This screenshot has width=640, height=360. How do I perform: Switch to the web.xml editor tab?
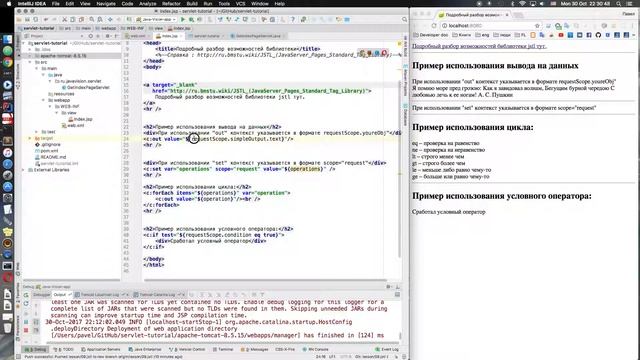pyautogui.click(x=138, y=36)
